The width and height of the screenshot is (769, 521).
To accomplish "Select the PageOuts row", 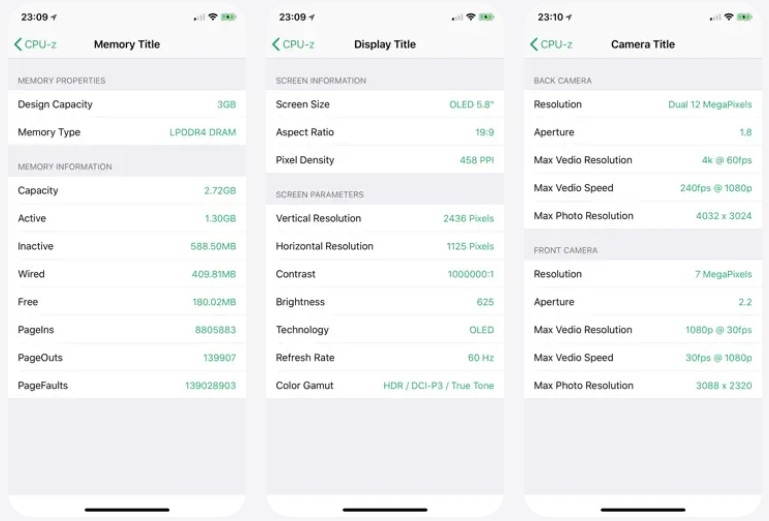I will (127, 358).
